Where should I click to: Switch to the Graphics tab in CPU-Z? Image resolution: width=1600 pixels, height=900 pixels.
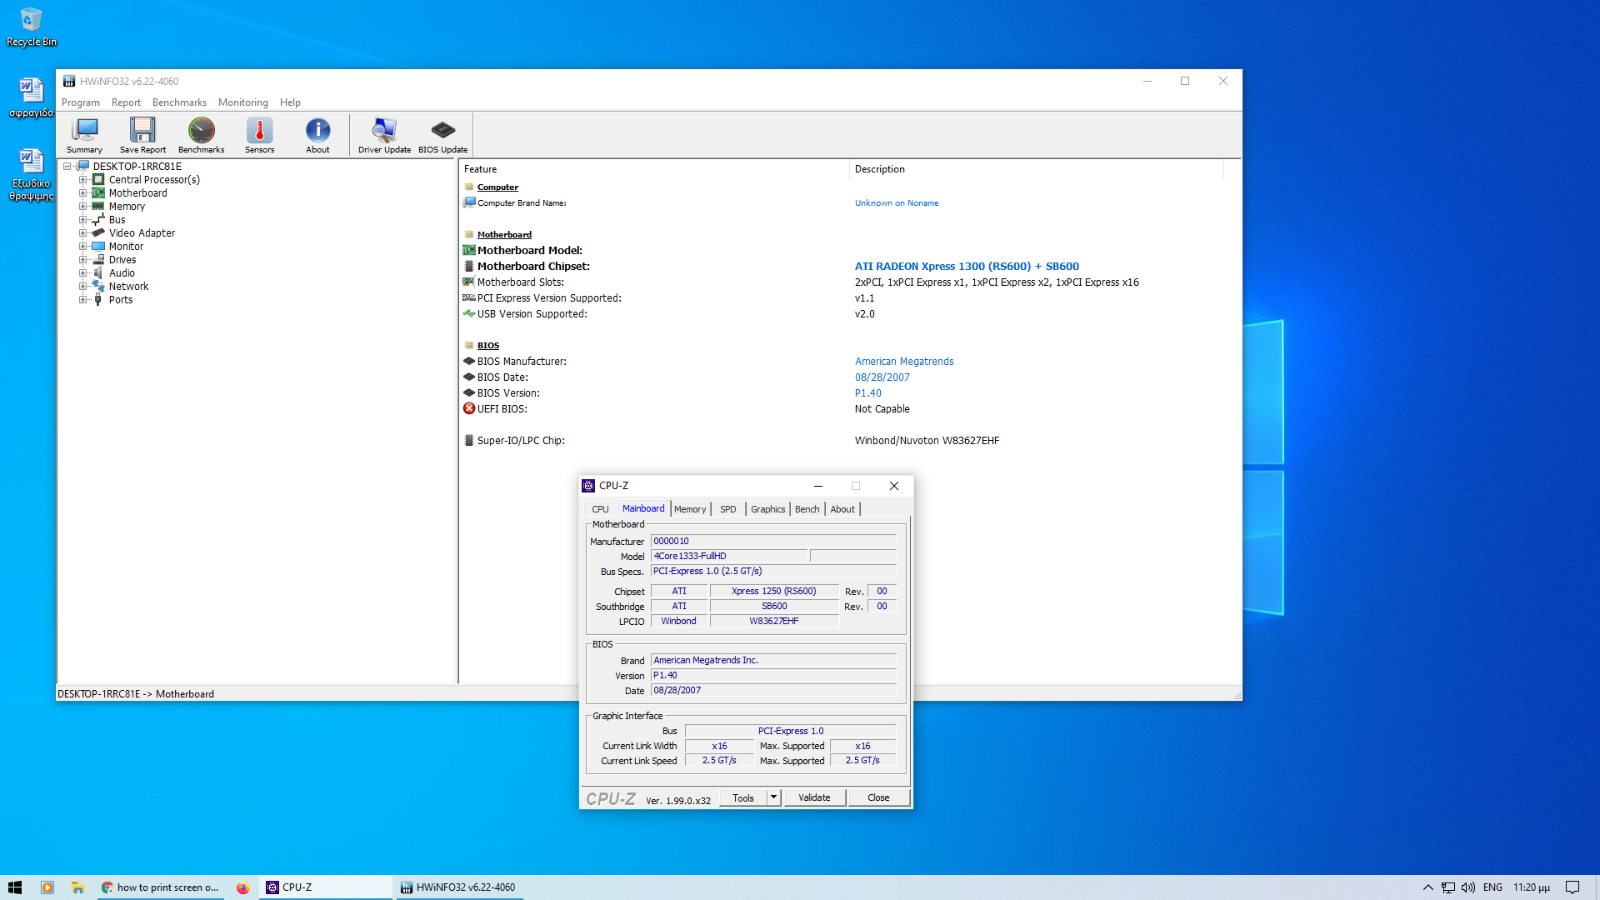(x=768, y=509)
